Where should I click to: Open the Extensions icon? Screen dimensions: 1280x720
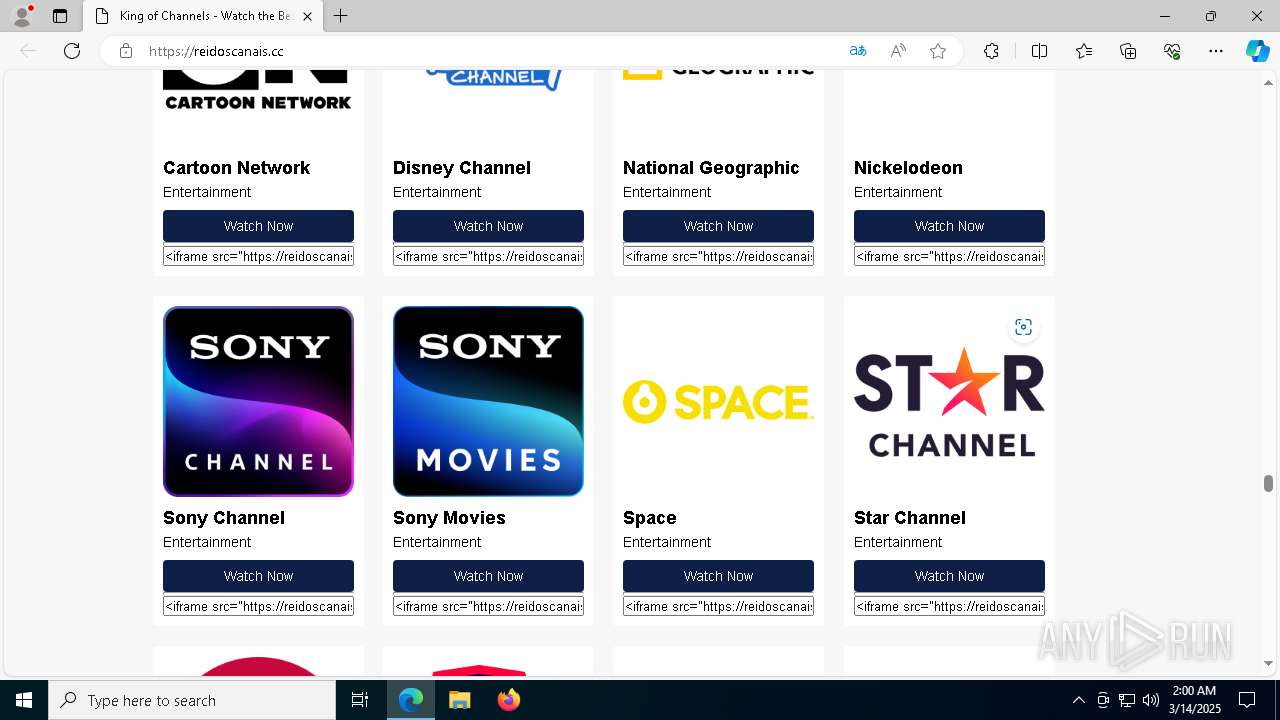point(991,51)
